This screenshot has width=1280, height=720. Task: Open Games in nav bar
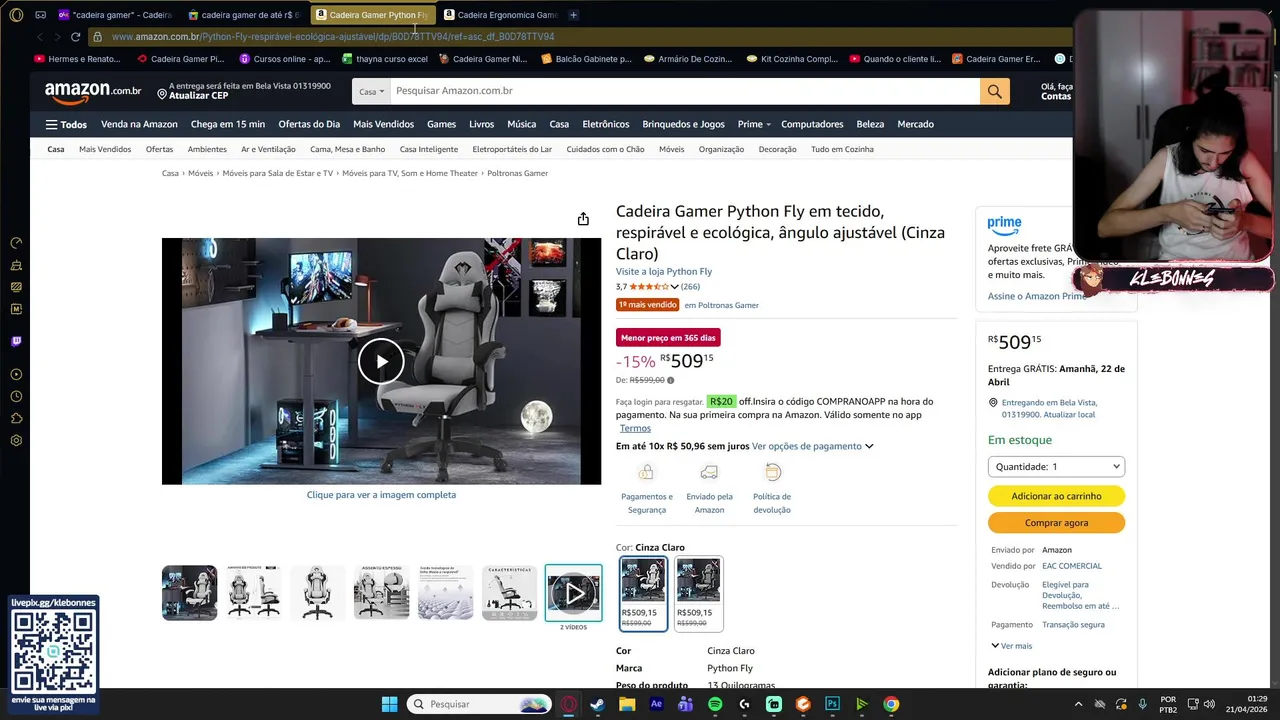point(441,124)
